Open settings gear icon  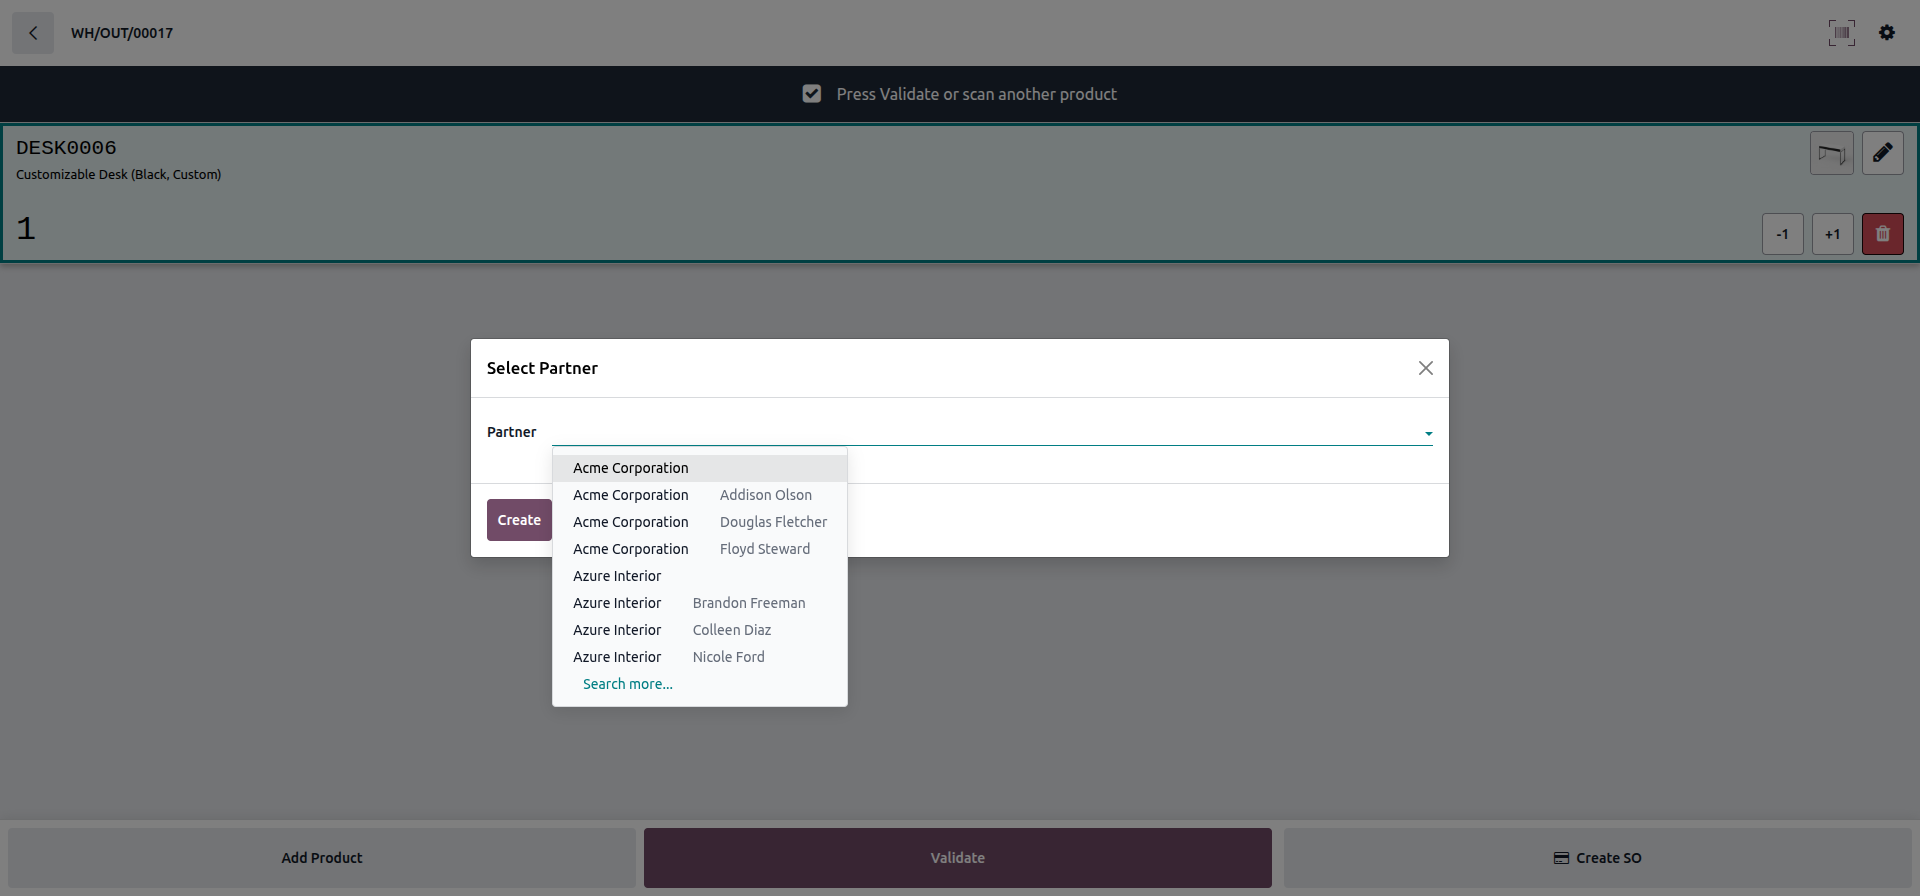[1887, 33]
